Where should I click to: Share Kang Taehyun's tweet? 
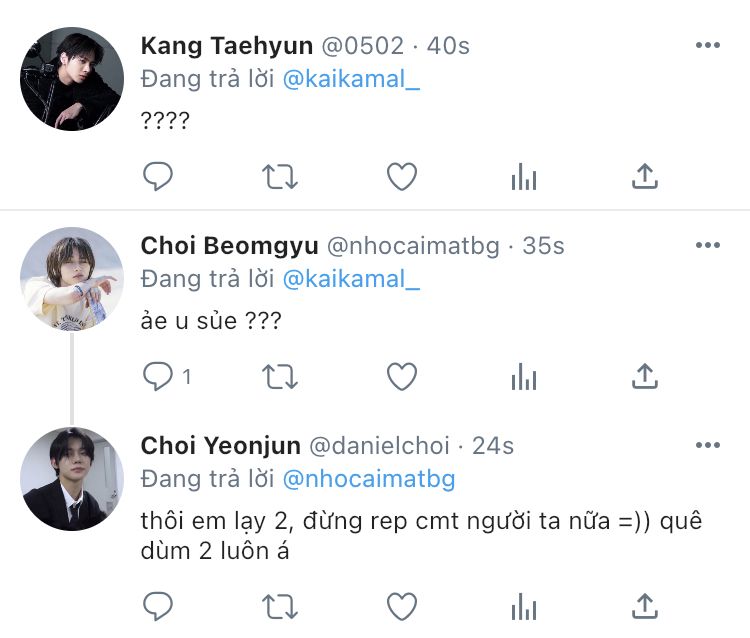645,177
